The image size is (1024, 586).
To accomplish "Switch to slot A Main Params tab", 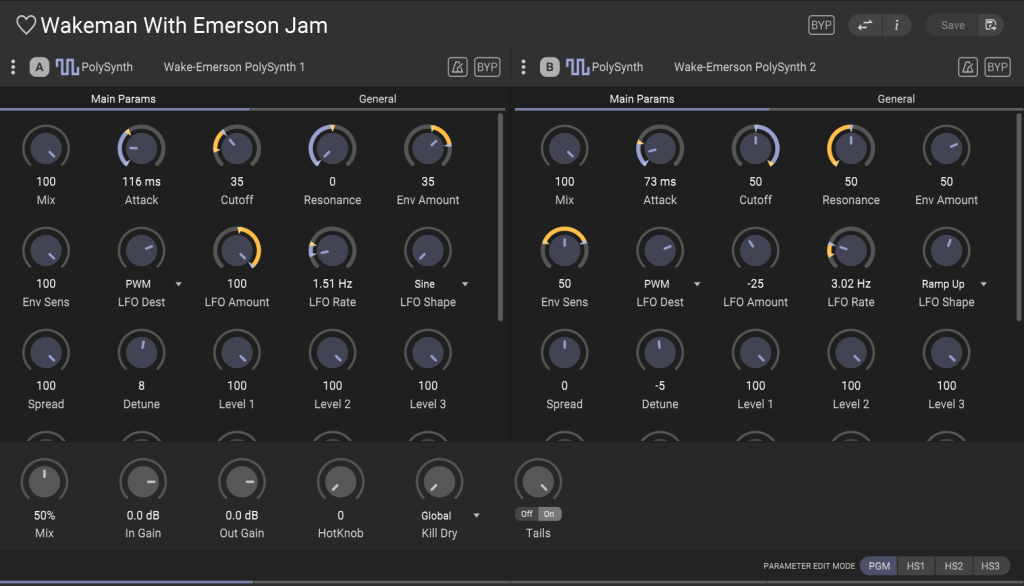I will [123, 99].
